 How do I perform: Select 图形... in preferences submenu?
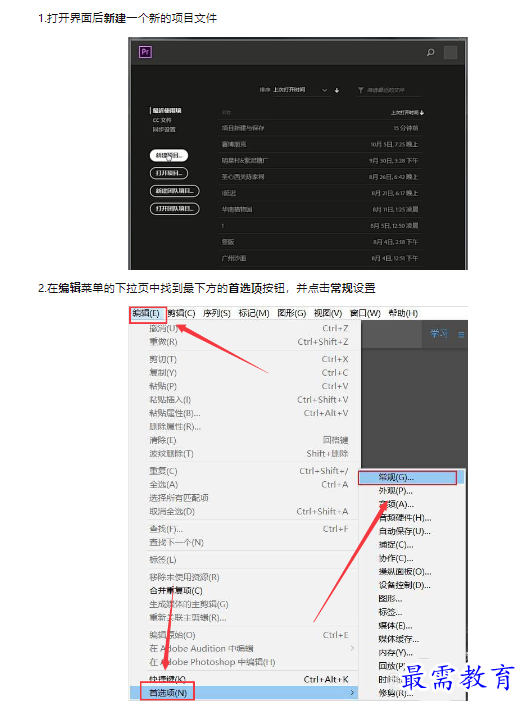click(x=411, y=599)
